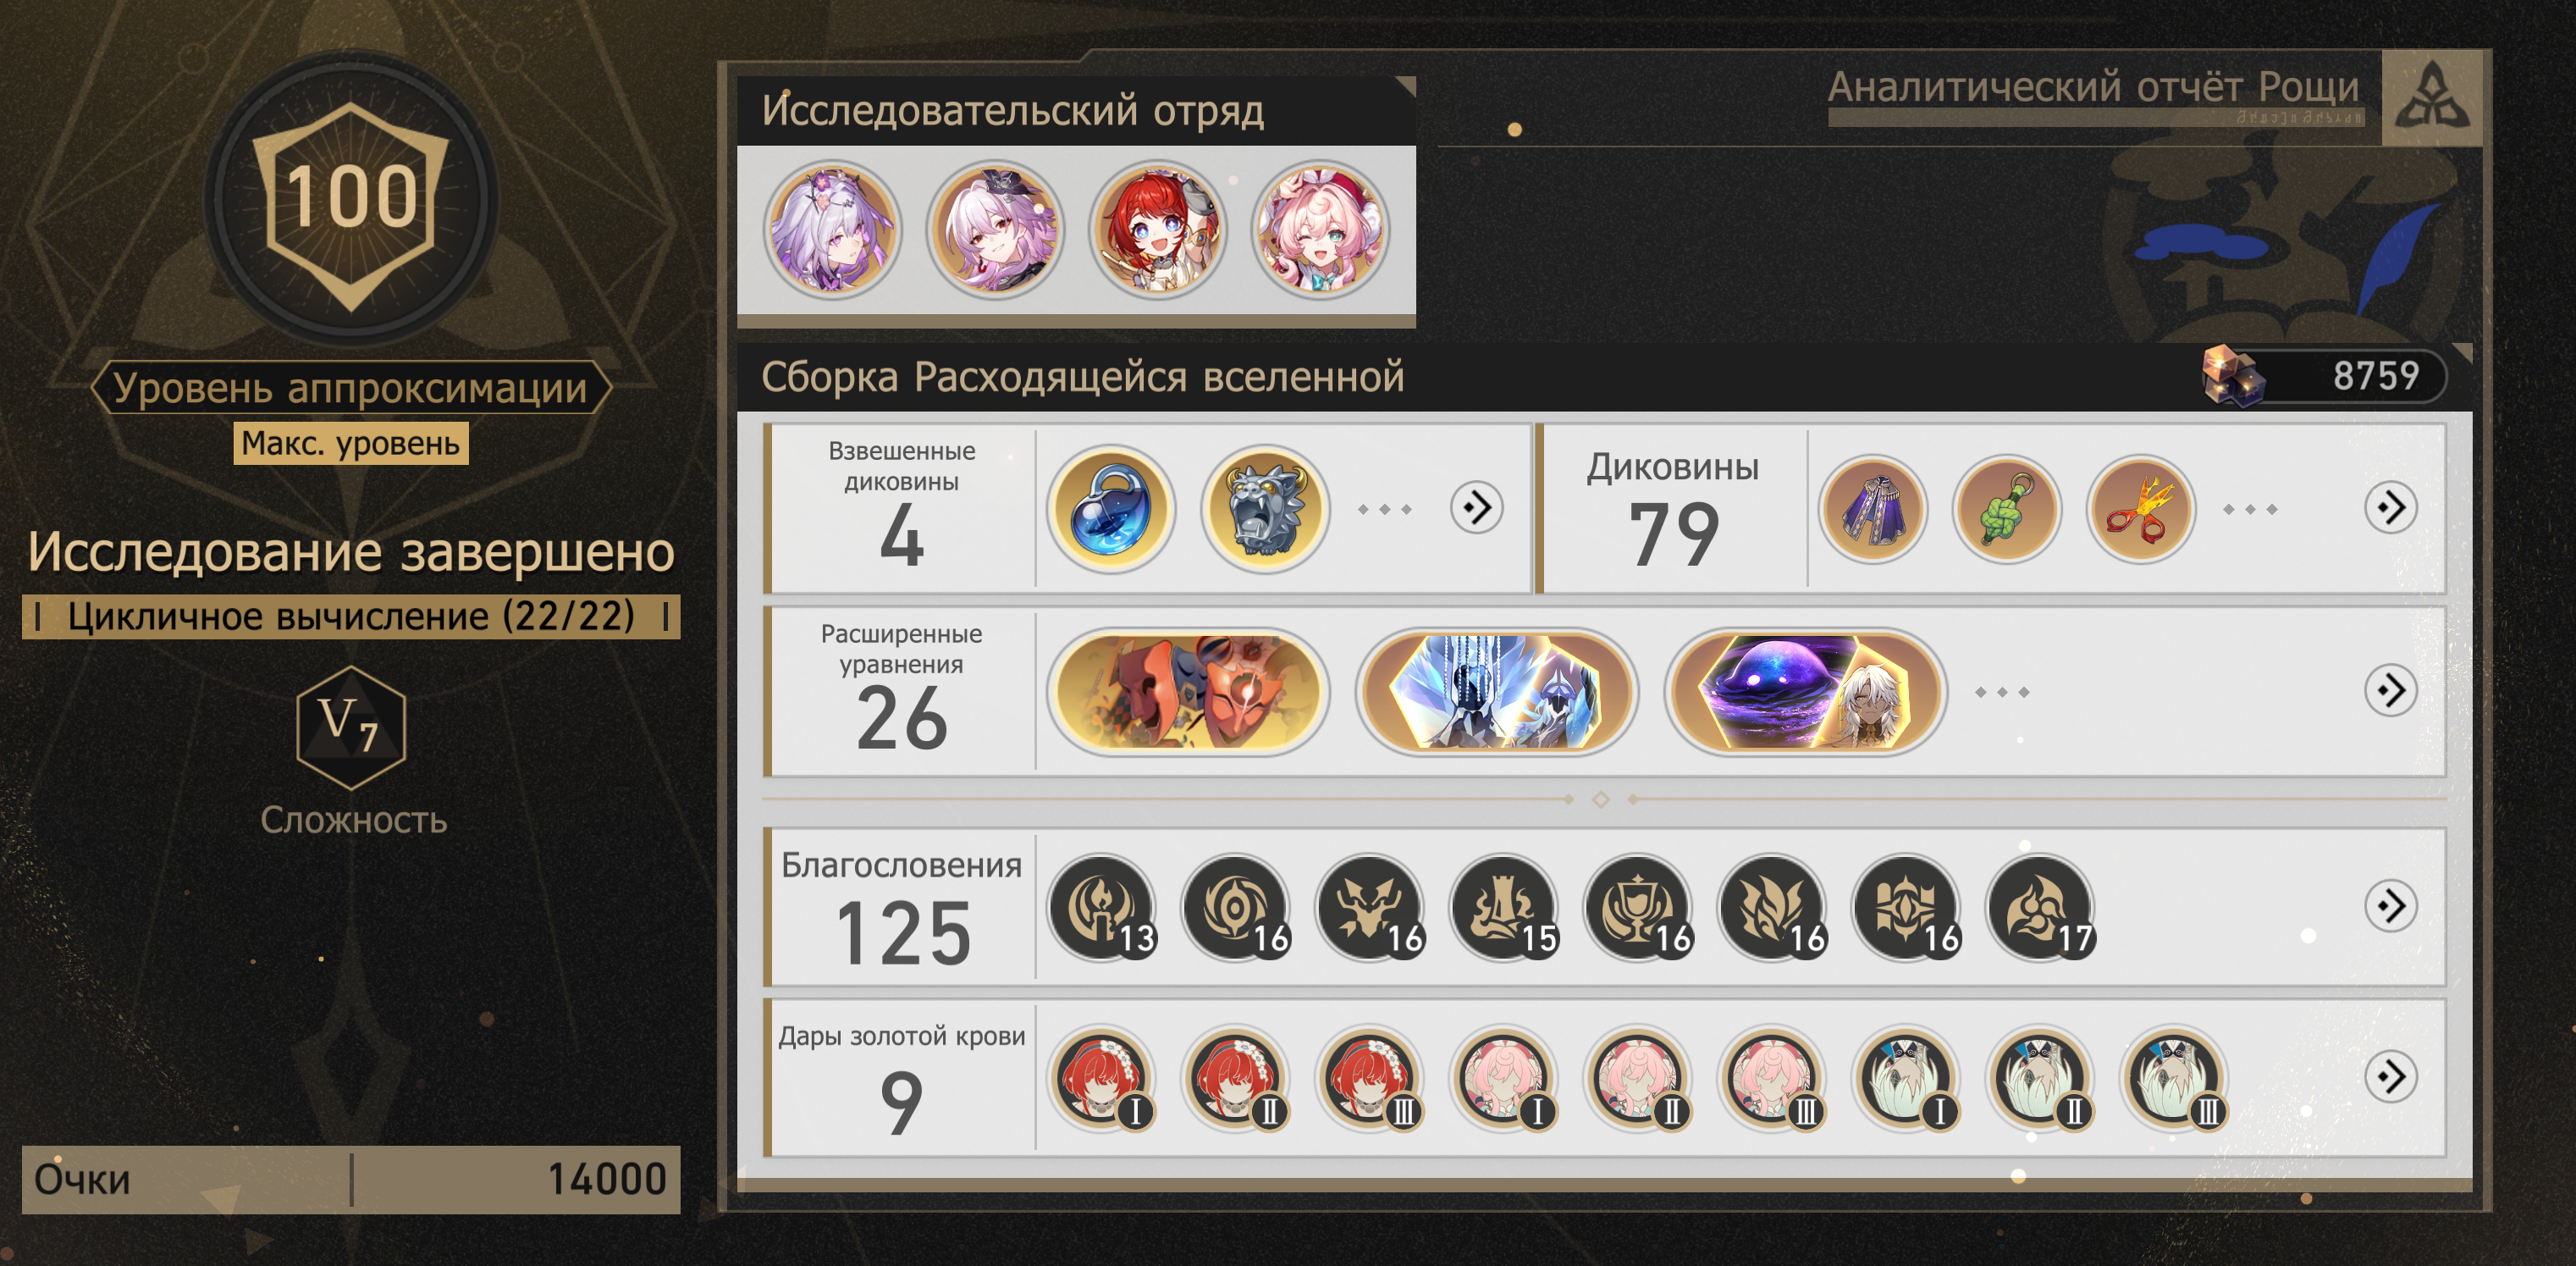Screen dimensions: 2576x1266
Task: Click the blessing icon numbered 15
Action: coord(1504,908)
